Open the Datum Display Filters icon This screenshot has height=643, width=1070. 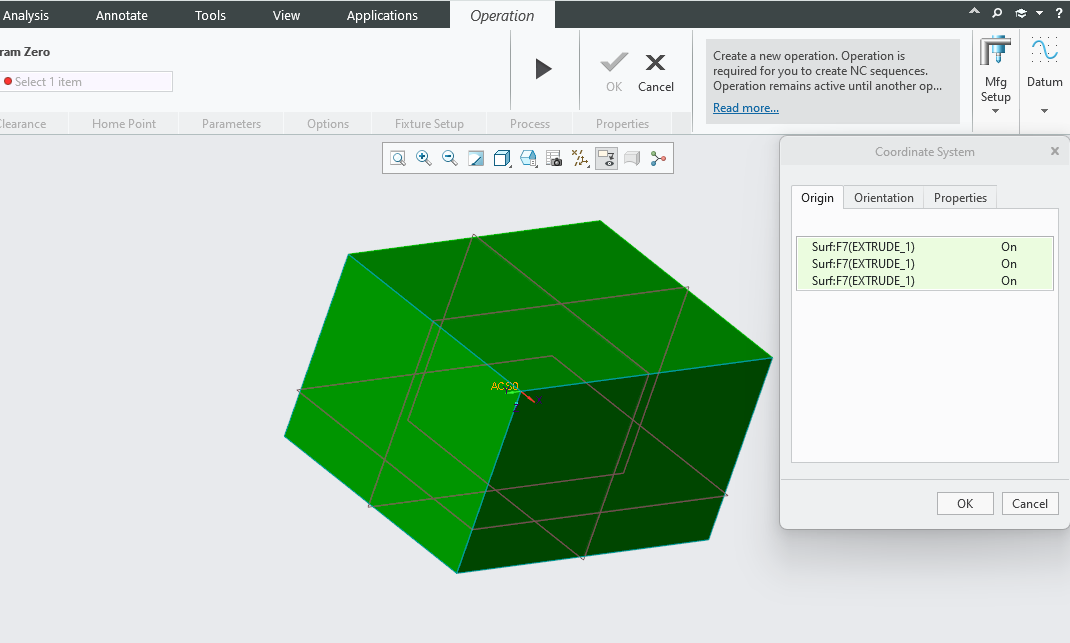580,158
